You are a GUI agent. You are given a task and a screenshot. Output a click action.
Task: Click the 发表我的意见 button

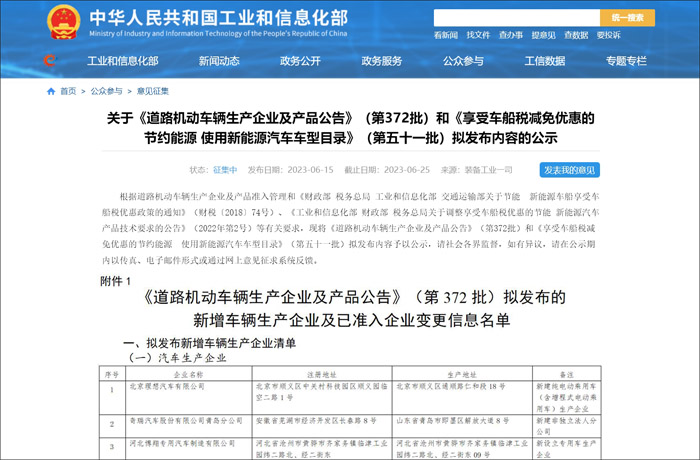click(x=570, y=170)
